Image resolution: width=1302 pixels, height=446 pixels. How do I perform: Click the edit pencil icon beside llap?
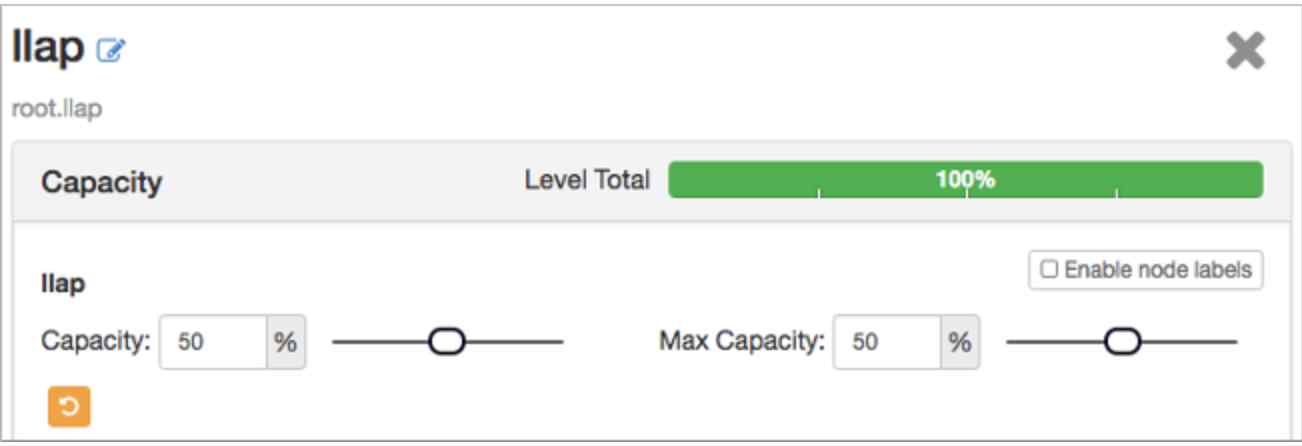coord(110,49)
